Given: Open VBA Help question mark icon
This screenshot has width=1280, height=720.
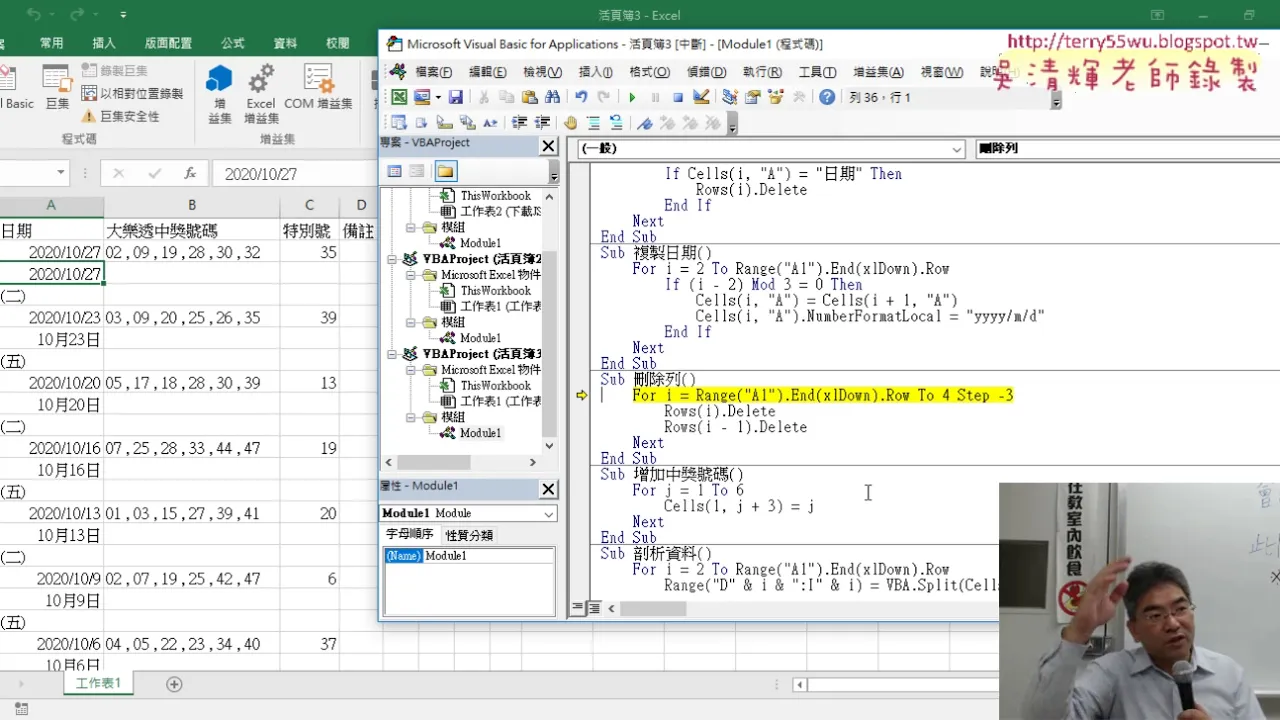Looking at the screenshot, I should (x=827, y=97).
